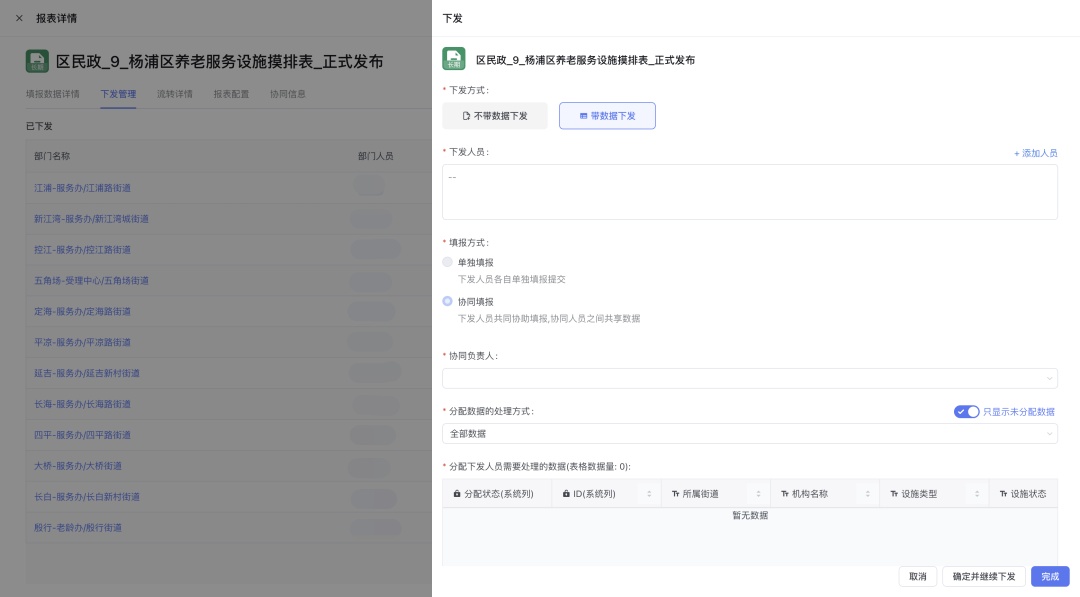Click the sort arrows in ID(系统列) column
This screenshot has height=597, width=1080.
coord(650,494)
